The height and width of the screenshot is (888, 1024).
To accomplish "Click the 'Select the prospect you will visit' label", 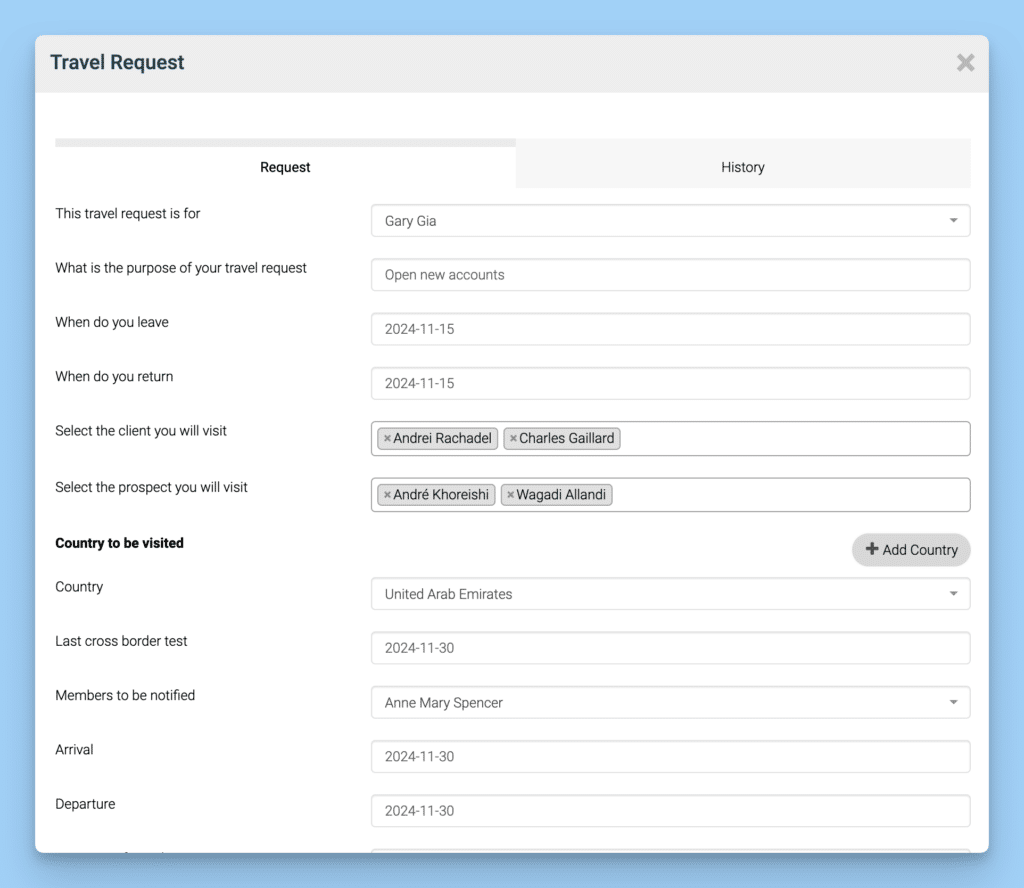I will point(151,488).
